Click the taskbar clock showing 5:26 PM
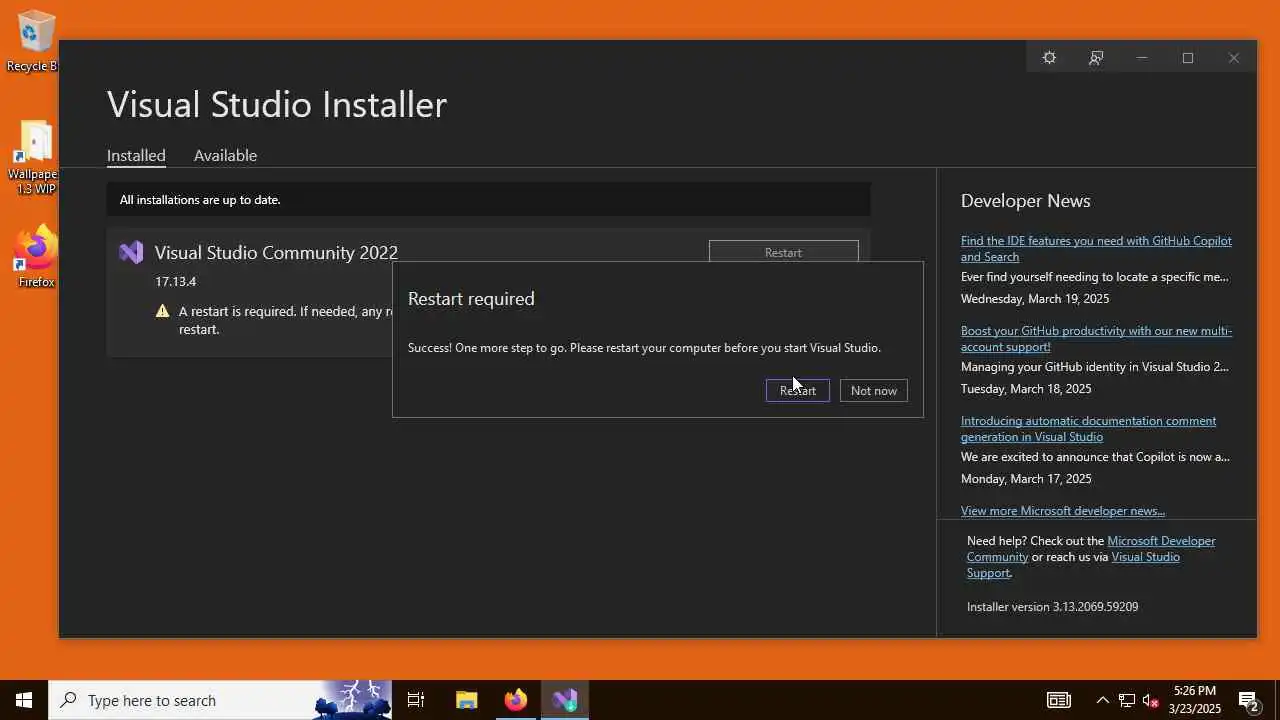Screen dimensions: 1280x720 click(x=1195, y=700)
